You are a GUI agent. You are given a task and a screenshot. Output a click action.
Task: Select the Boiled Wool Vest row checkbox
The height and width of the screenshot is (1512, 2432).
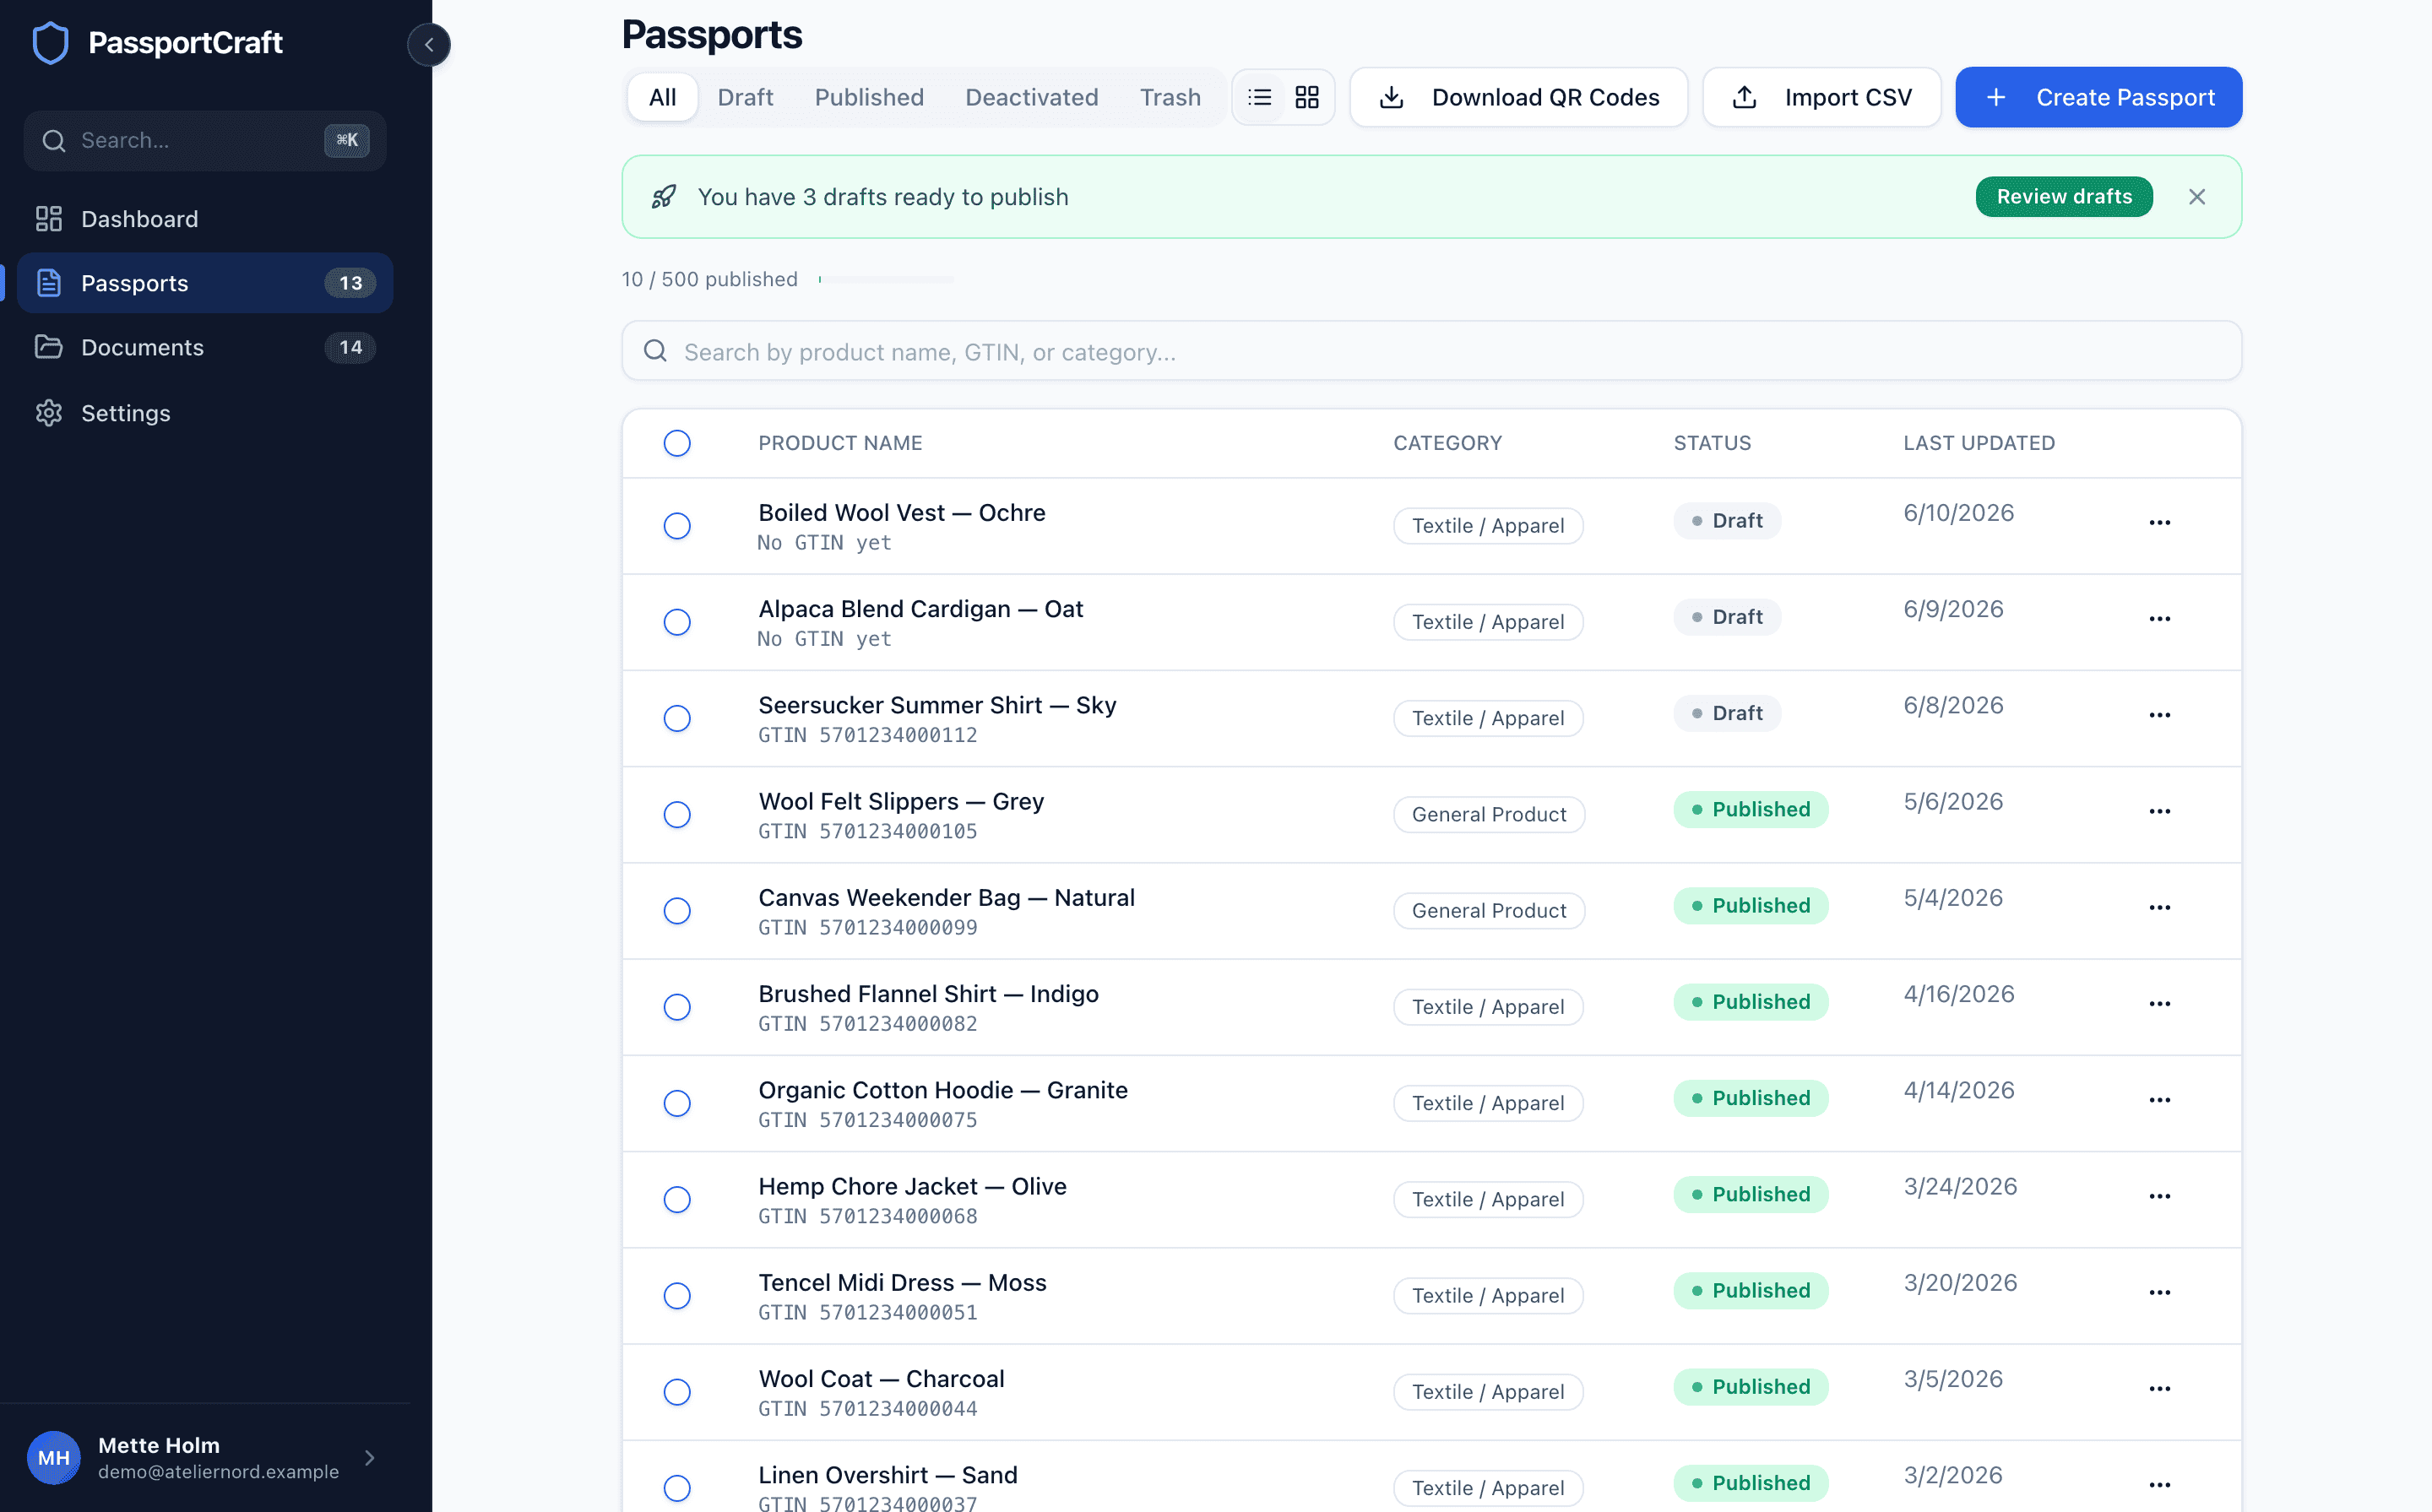point(677,525)
